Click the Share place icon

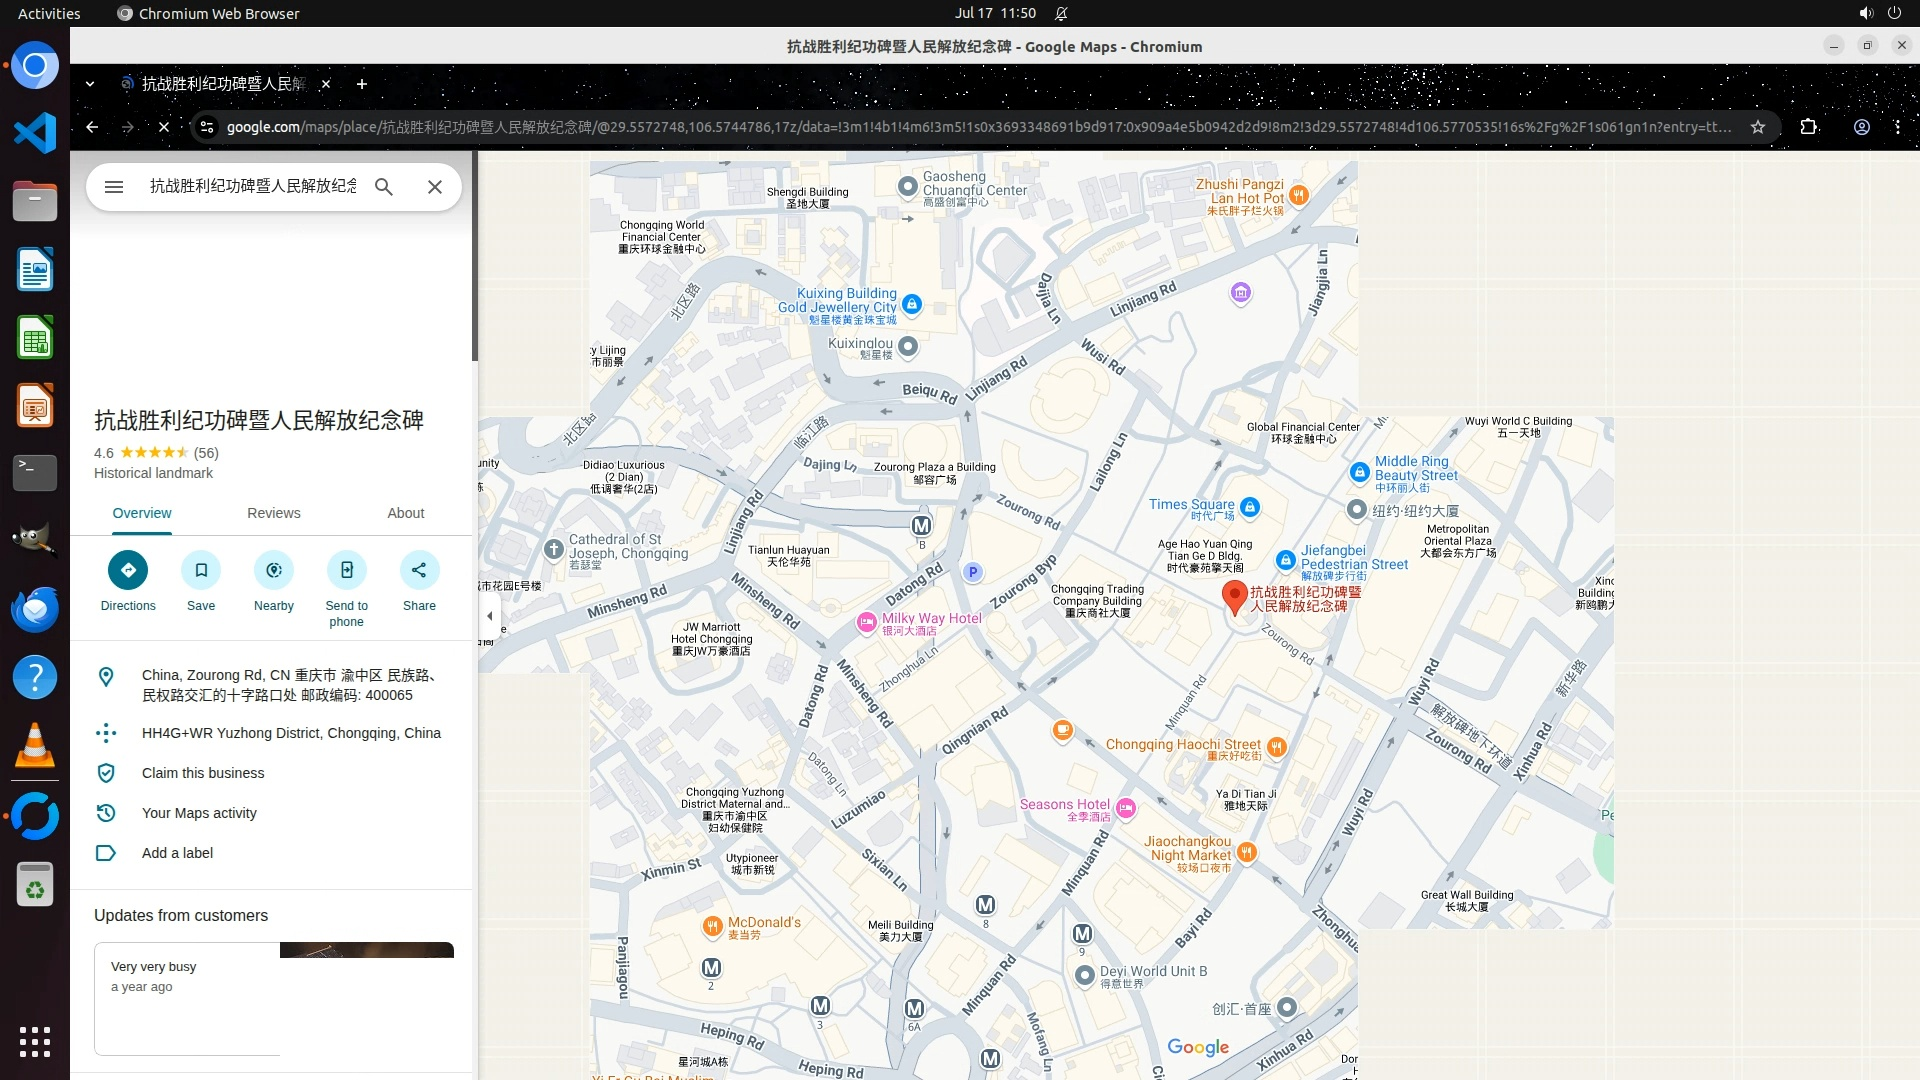(419, 570)
